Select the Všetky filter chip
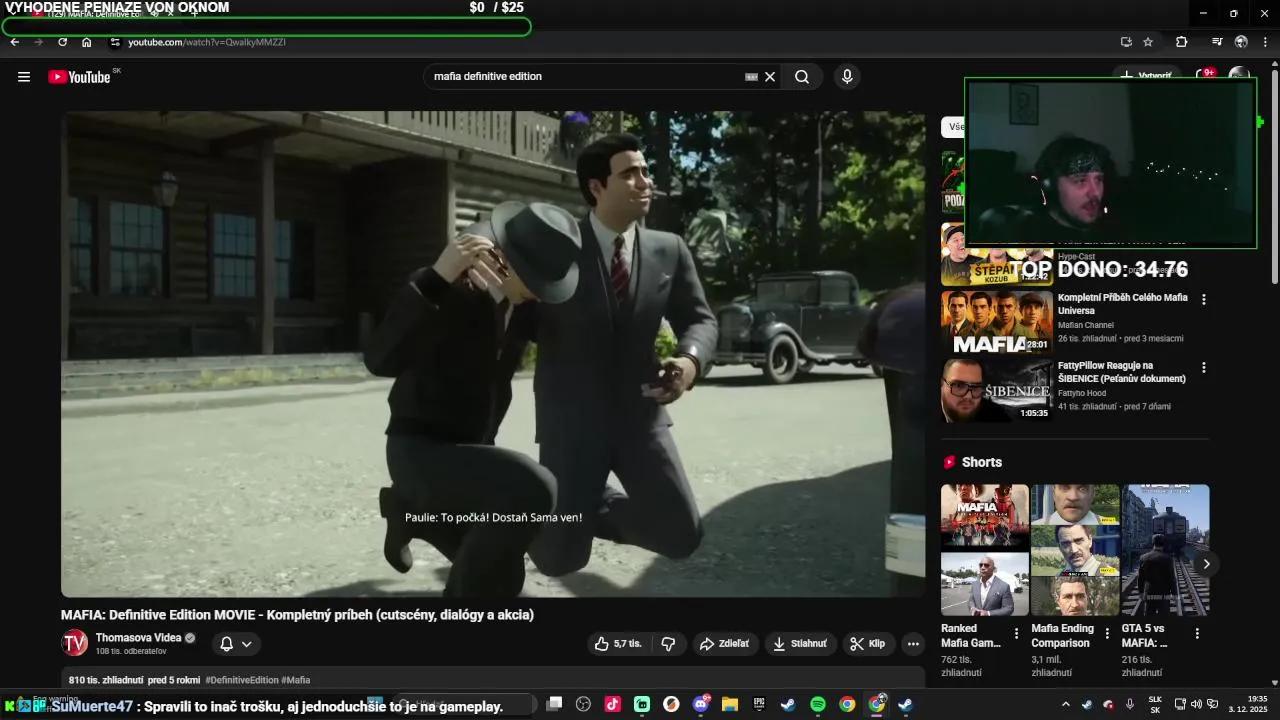 [955, 127]
